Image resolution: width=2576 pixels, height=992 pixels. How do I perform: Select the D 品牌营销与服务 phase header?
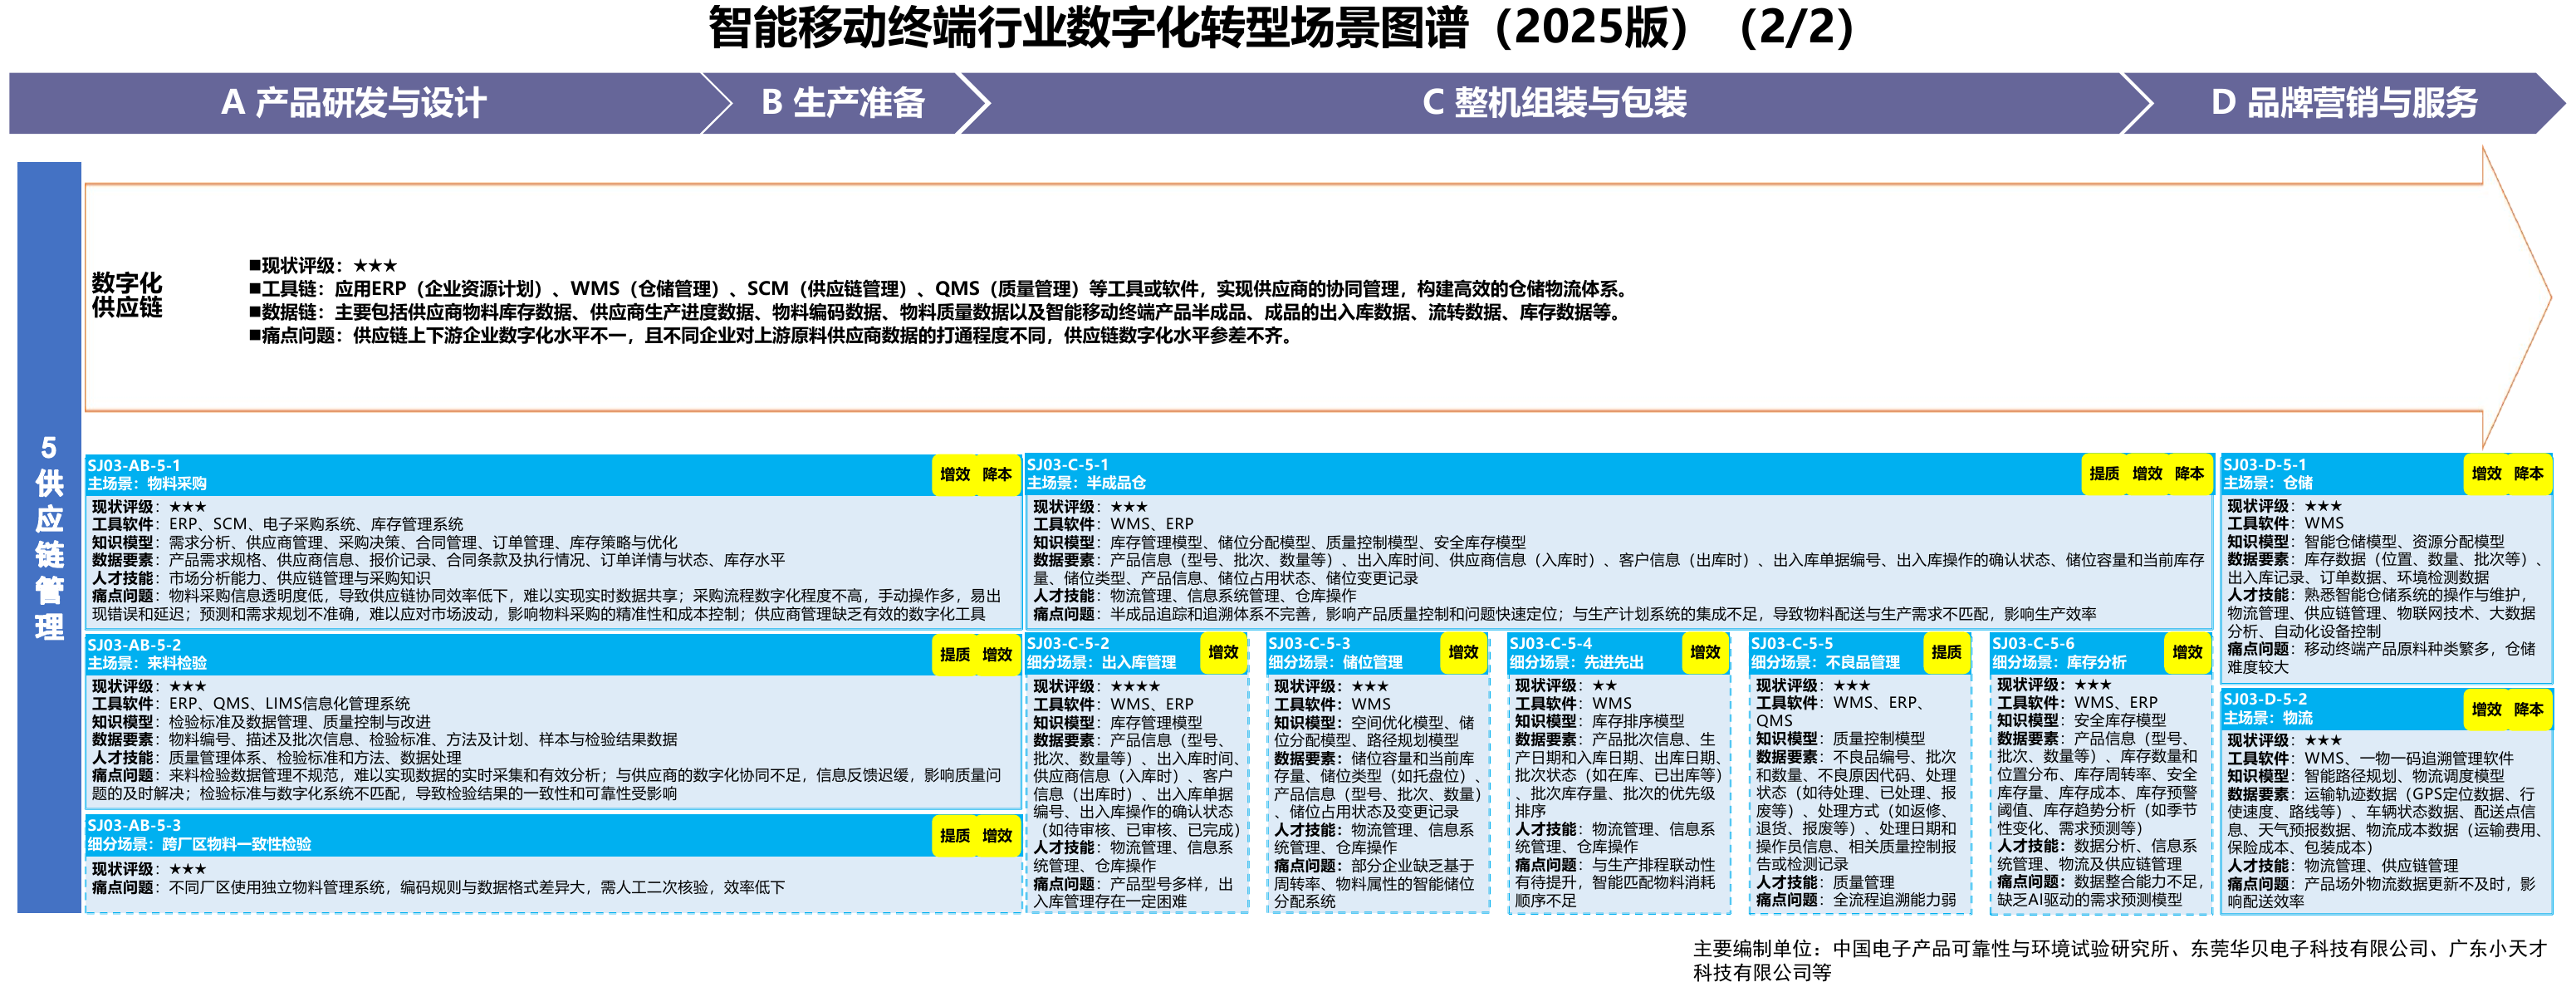[x=2344, y=103]
